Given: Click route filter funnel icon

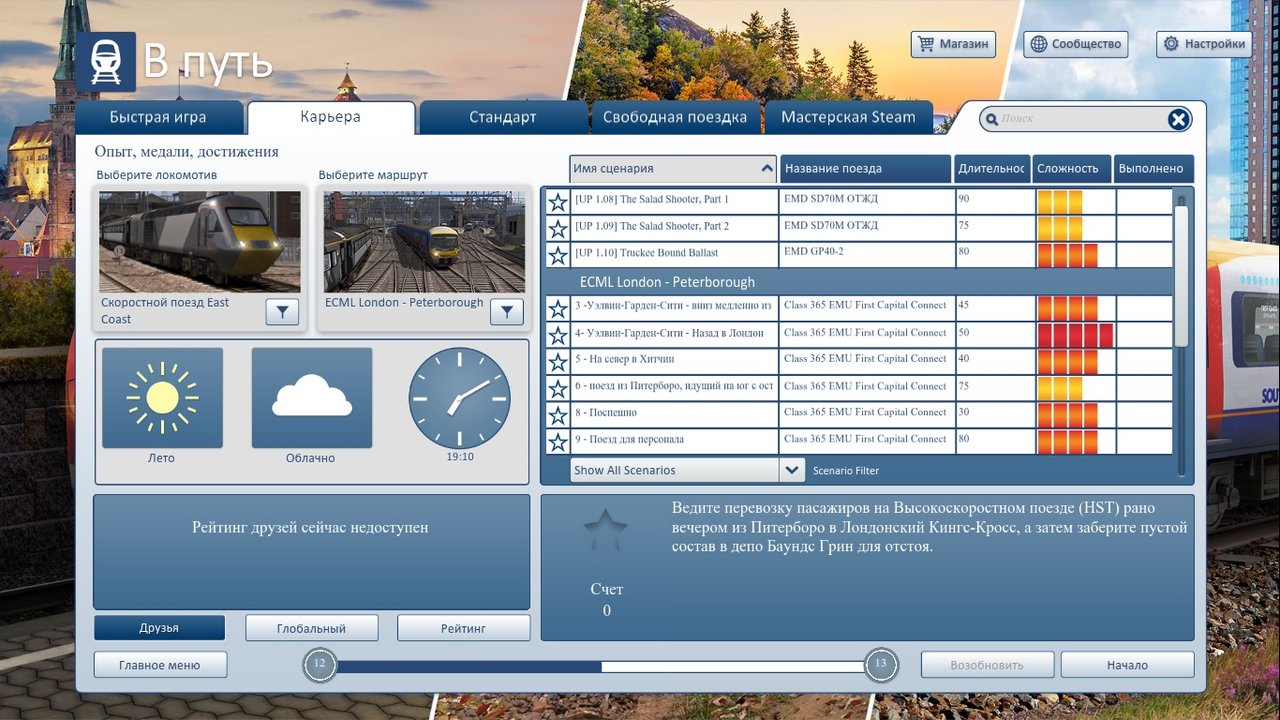Looking at the screenshot, I should pyautogui.click(x=507, y=313).
